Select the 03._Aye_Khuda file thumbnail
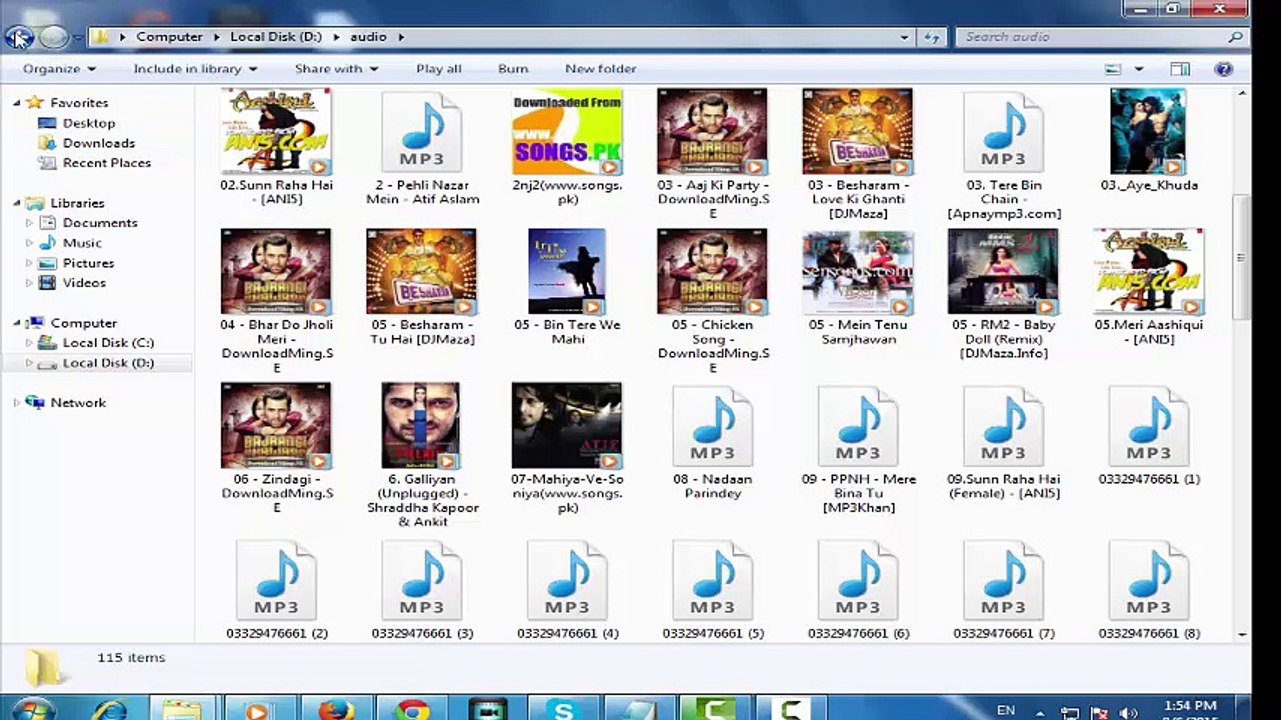Screen dimensions: 1281x720 (1148, 132)
